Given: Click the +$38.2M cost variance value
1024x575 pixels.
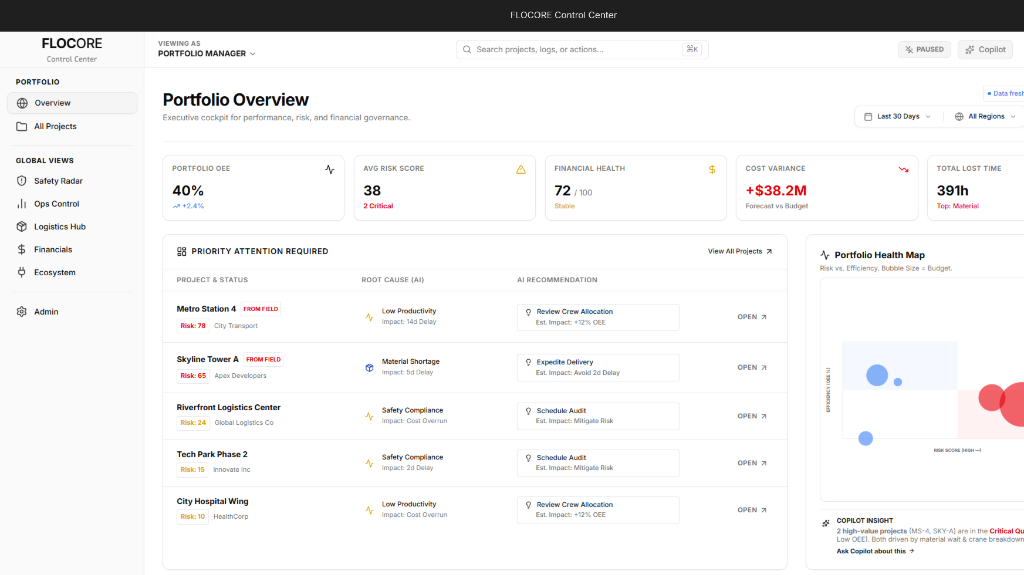Looking at the screenshot, I should [776, 191].
